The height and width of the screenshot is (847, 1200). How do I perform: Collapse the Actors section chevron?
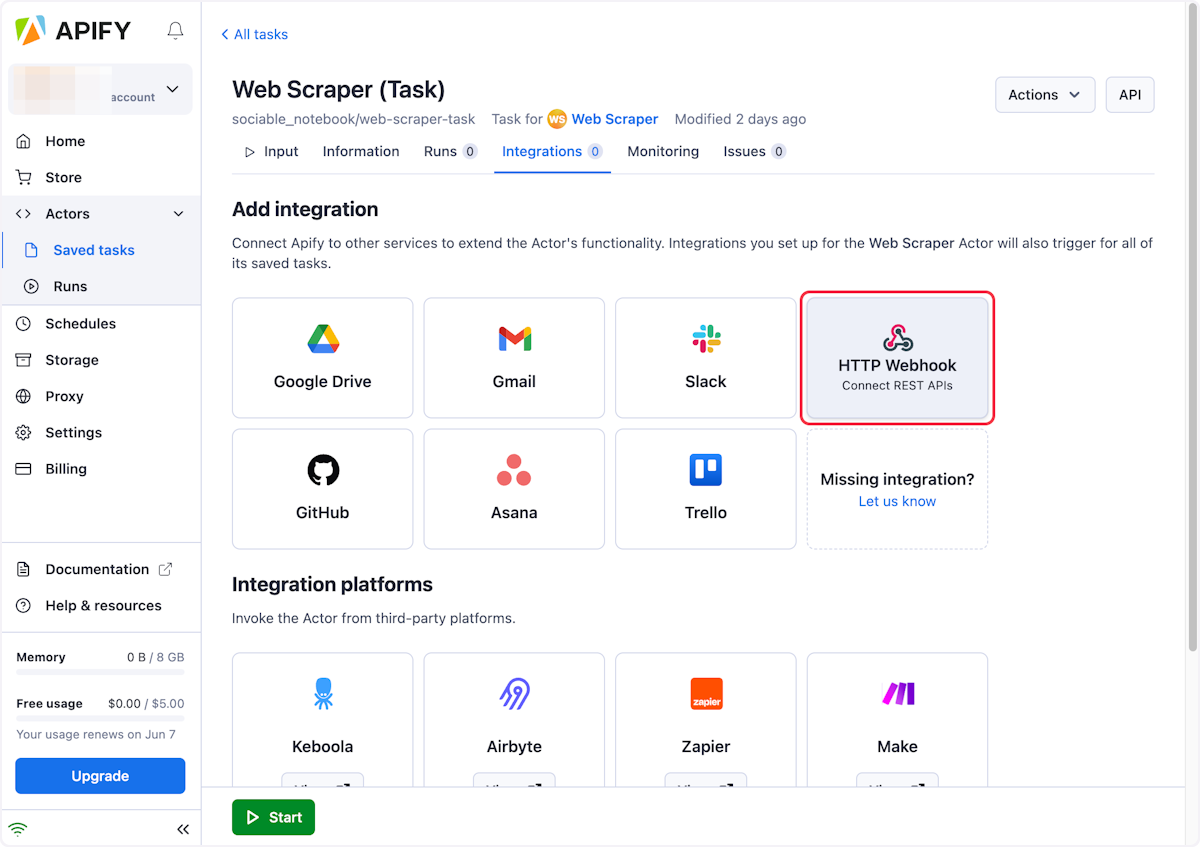pos(179,214)
